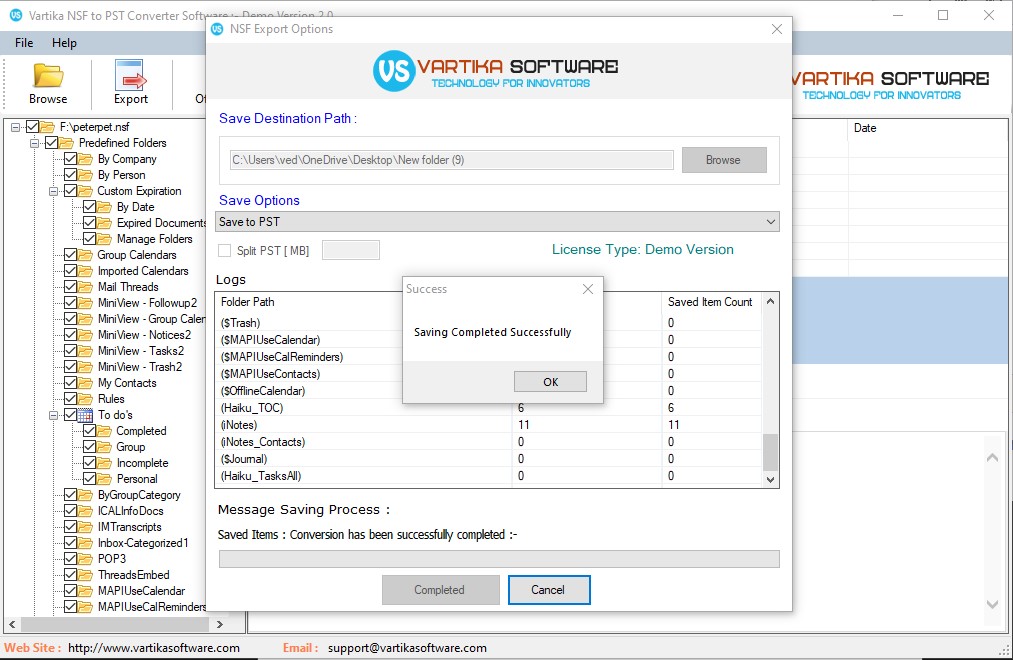Enable the Split PST checkbox

point(225,251)
